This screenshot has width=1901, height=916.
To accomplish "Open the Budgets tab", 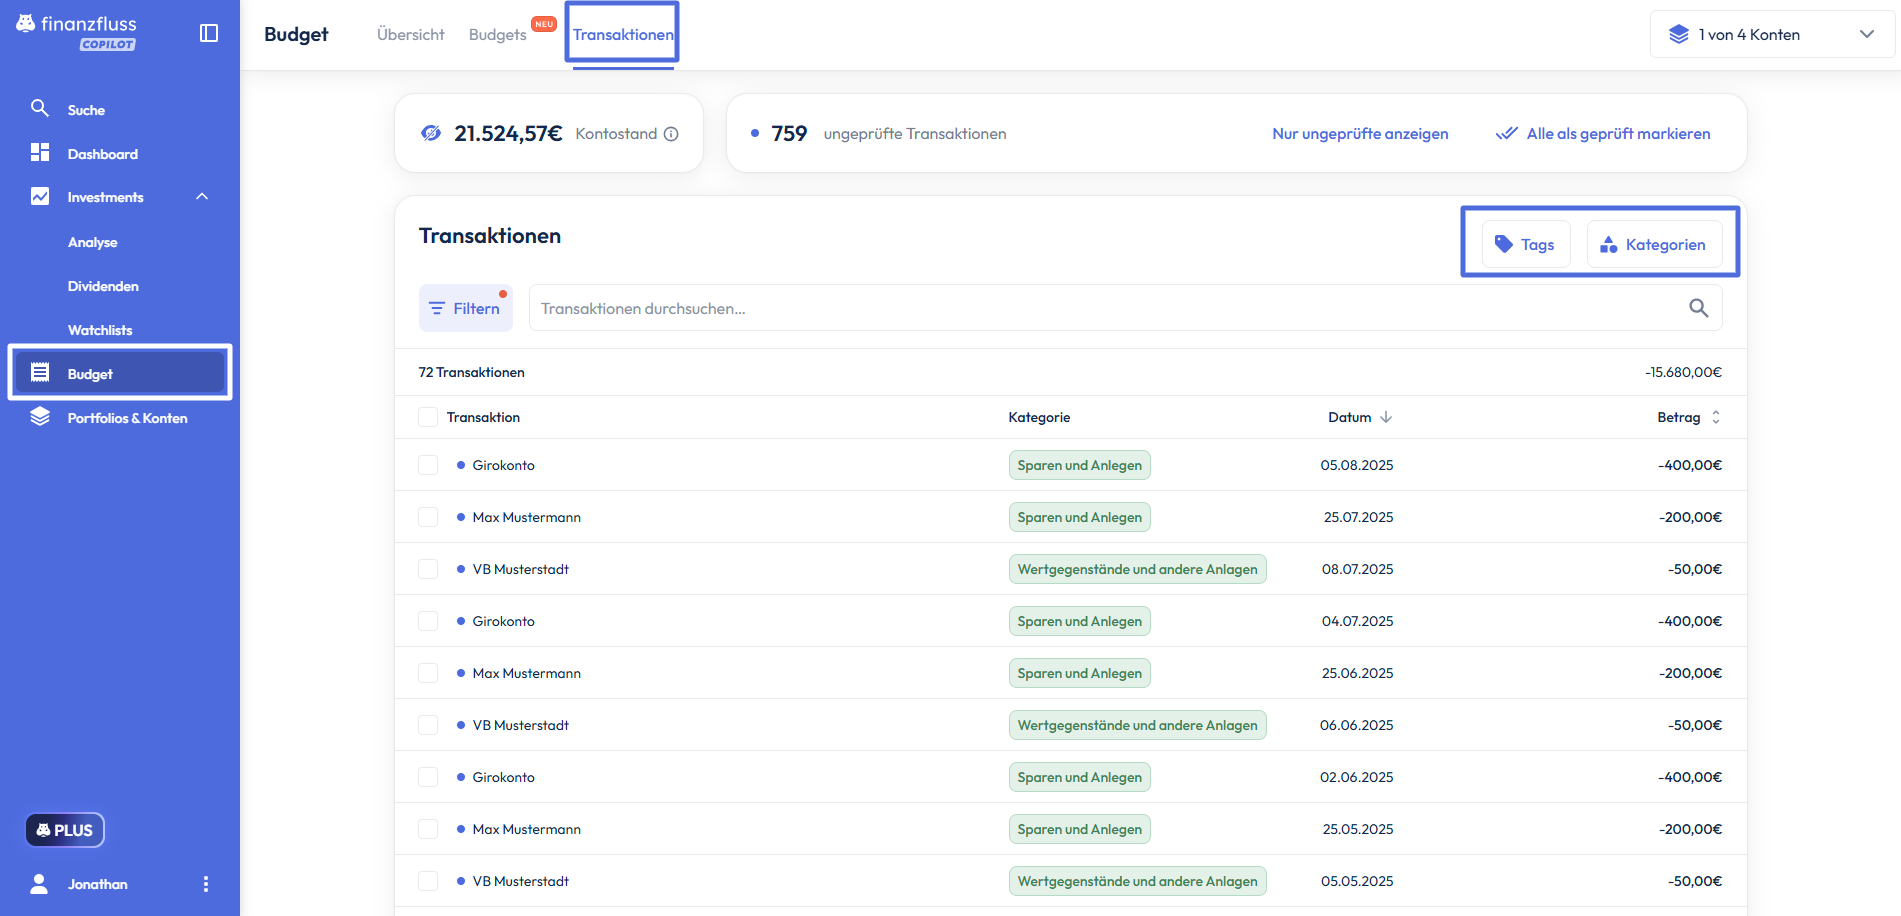I will (x=497, y=34).
